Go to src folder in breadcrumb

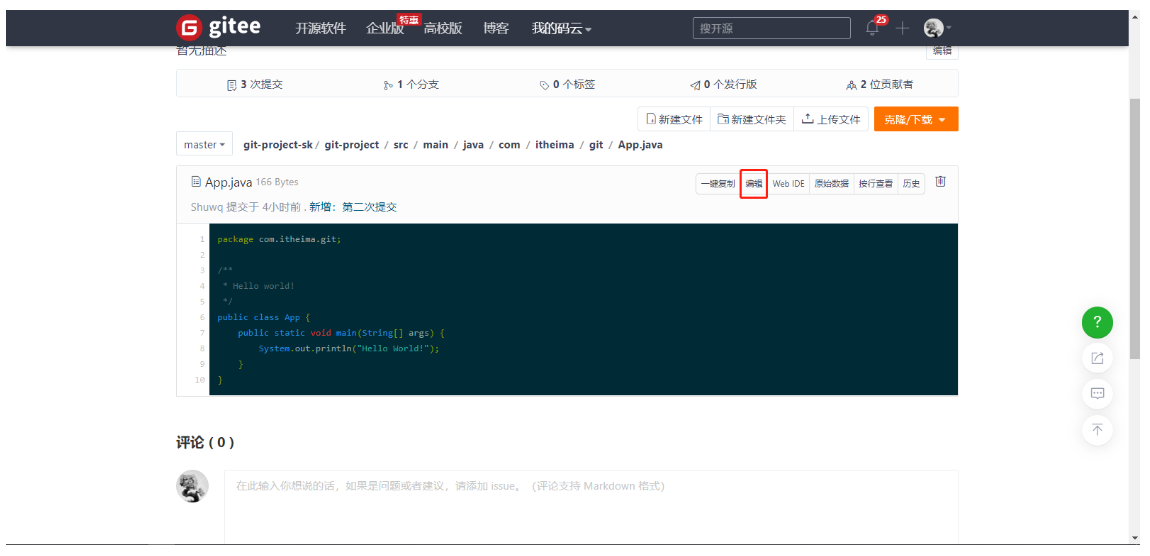400,145
